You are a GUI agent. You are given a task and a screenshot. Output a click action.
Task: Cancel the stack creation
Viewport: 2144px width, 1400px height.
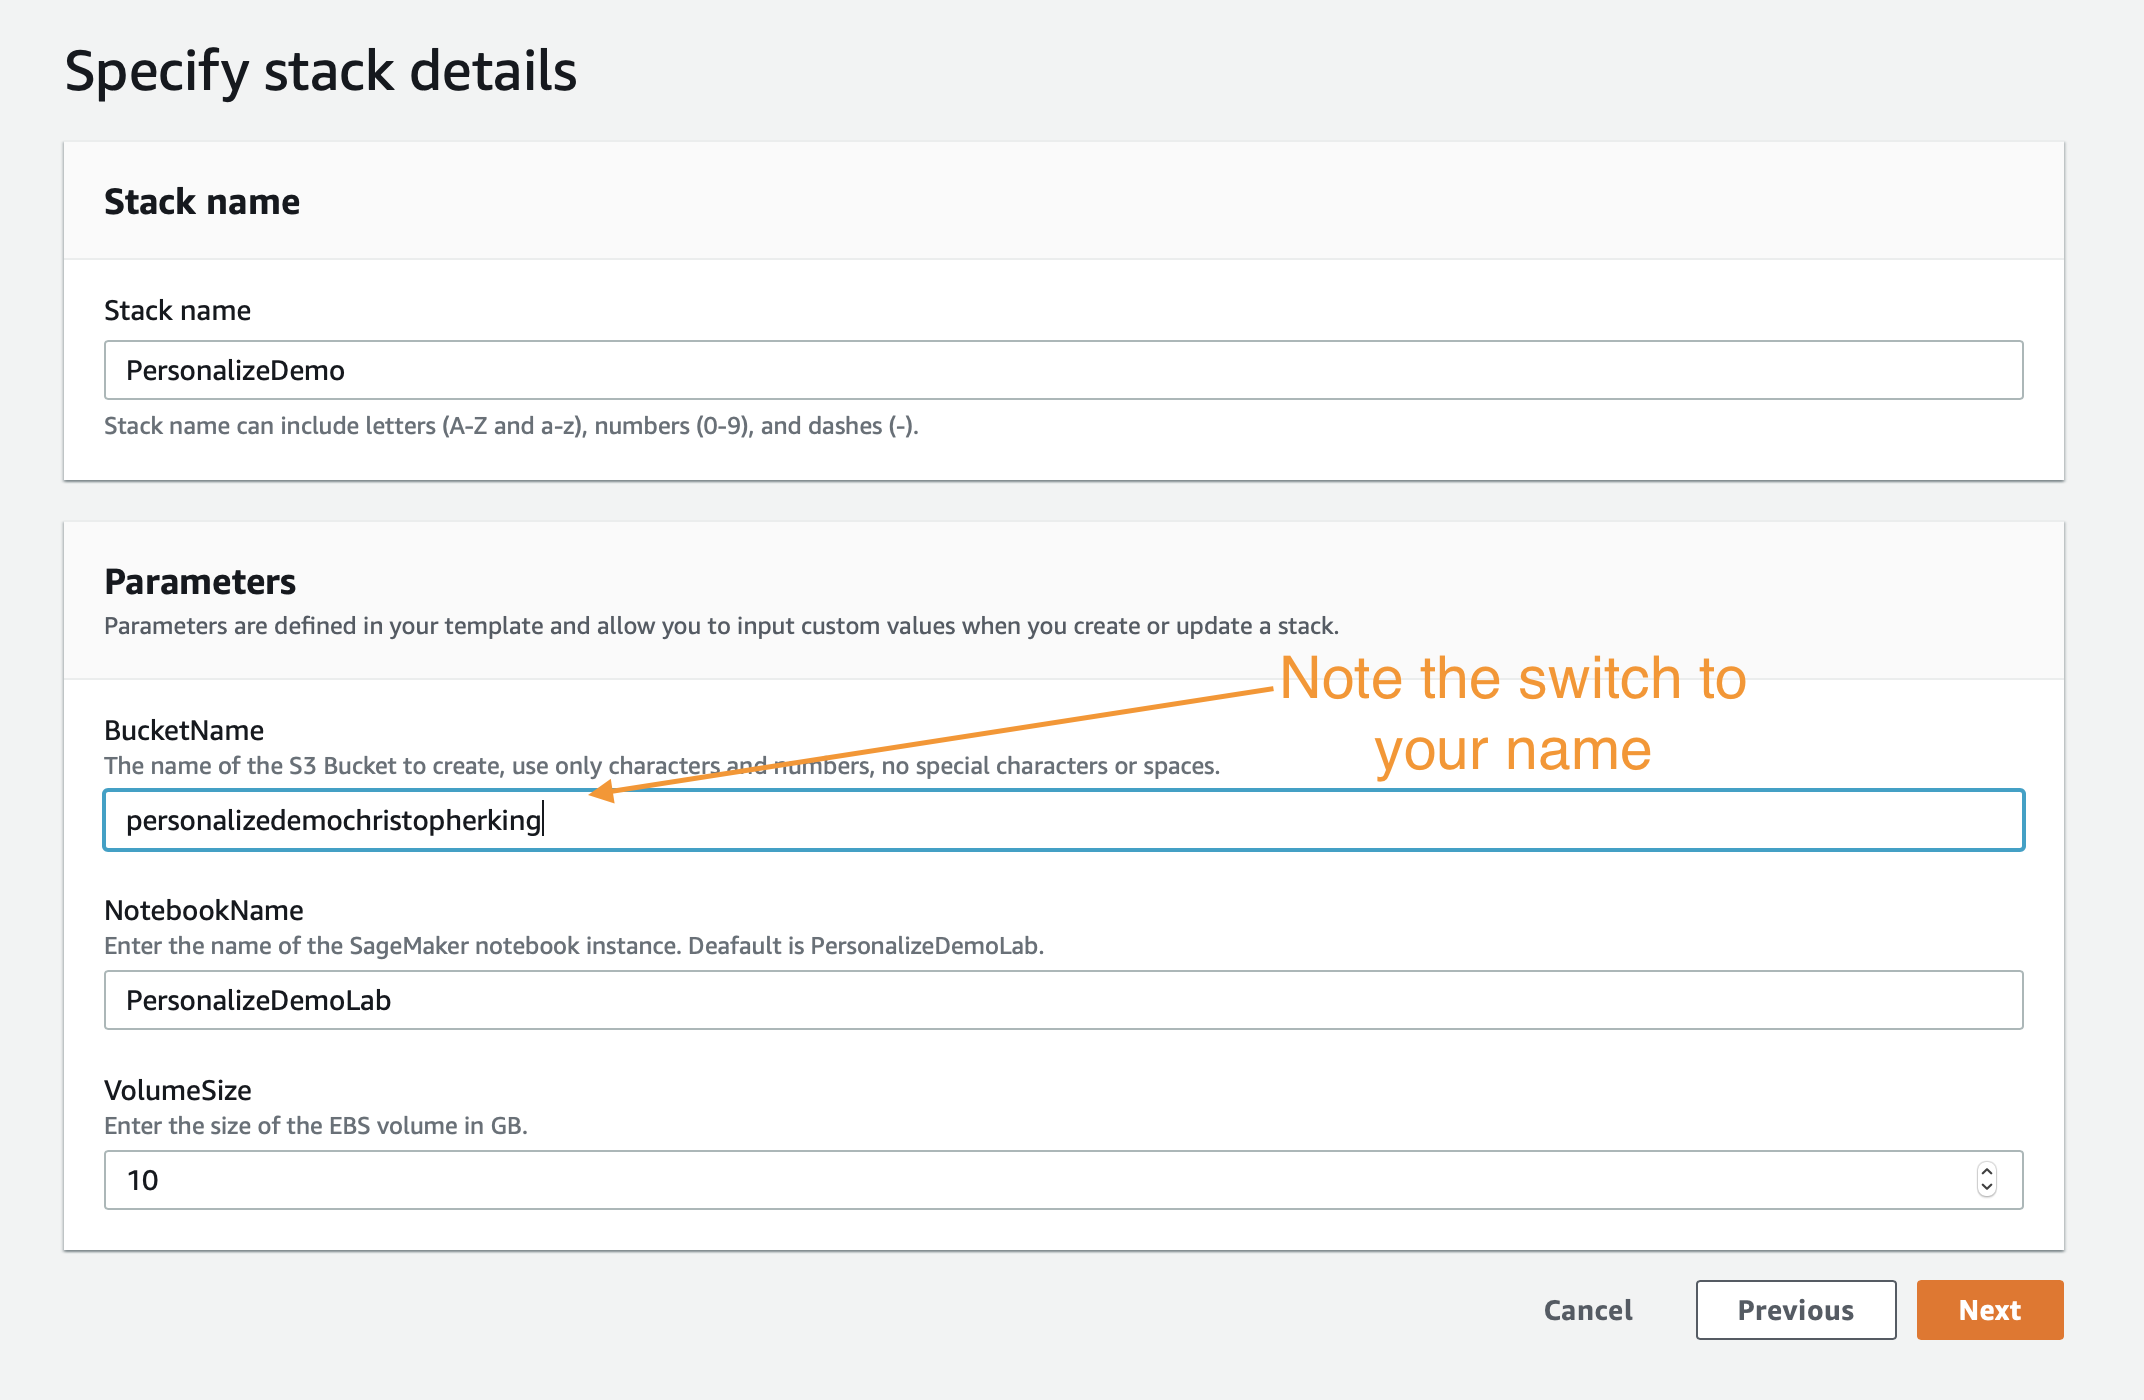coord(1588,1310)
